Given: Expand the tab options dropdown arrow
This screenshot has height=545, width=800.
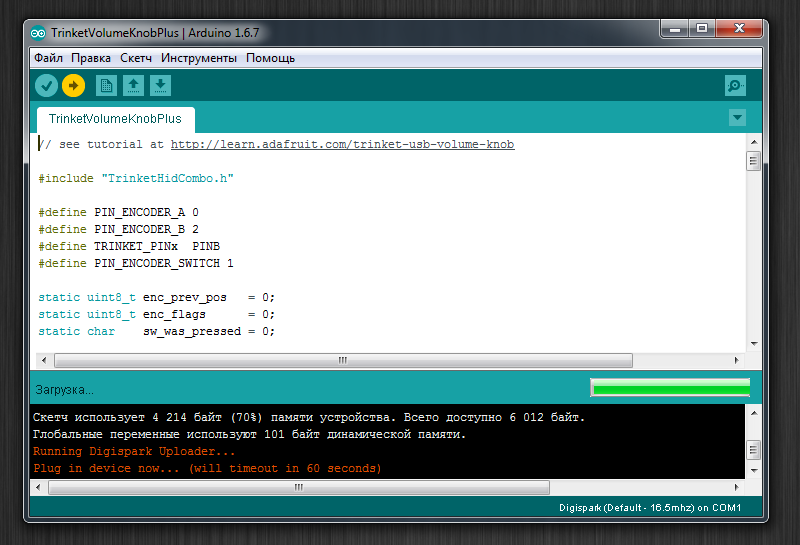Looking at the screenshot, I should (737, 118).
